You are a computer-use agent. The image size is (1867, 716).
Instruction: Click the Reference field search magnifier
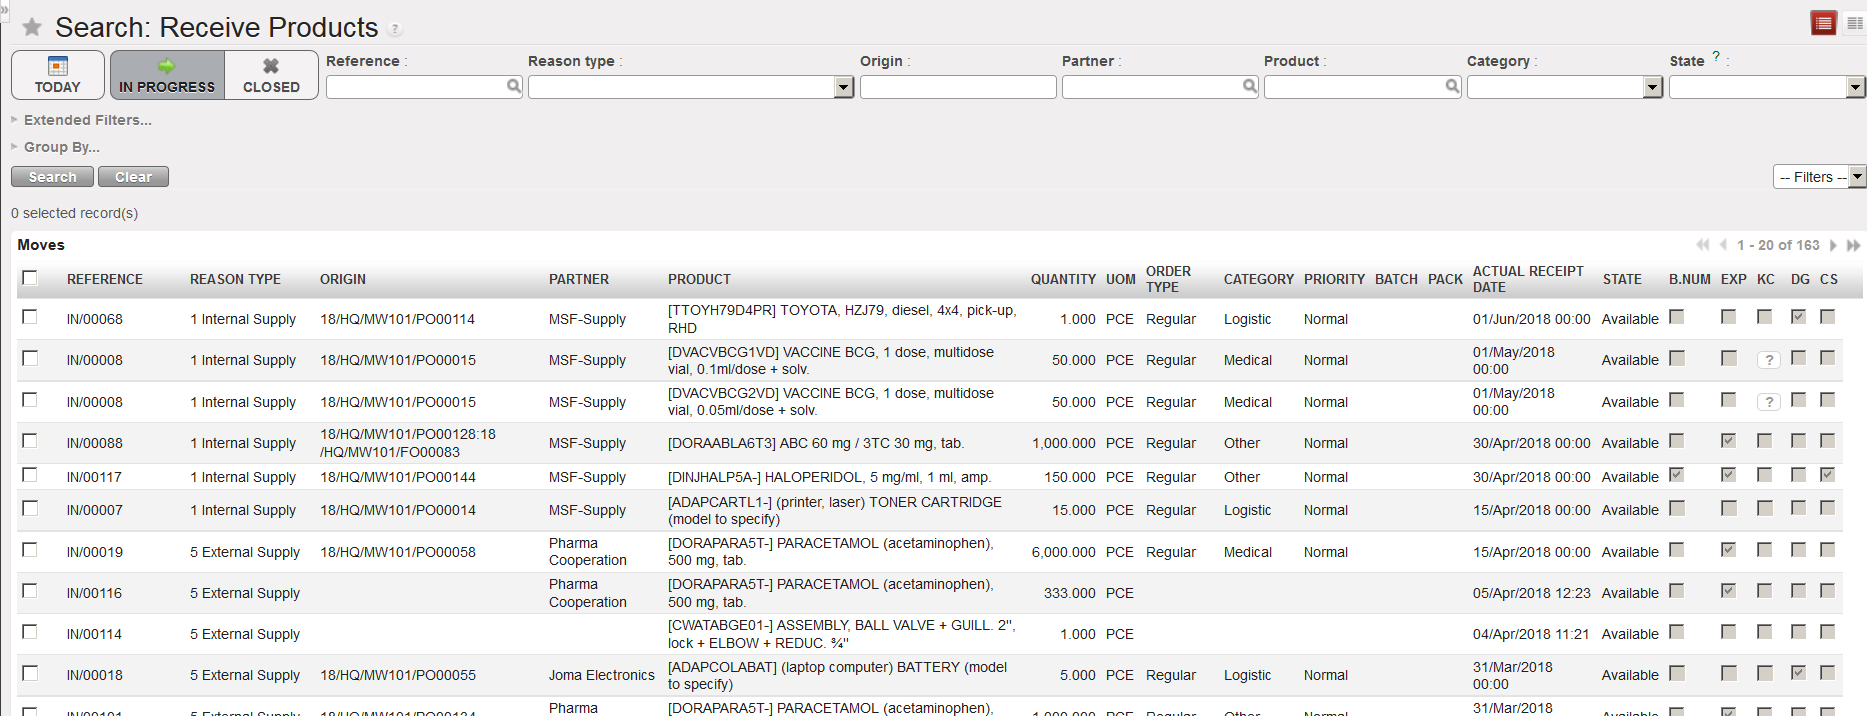[514, 87]
